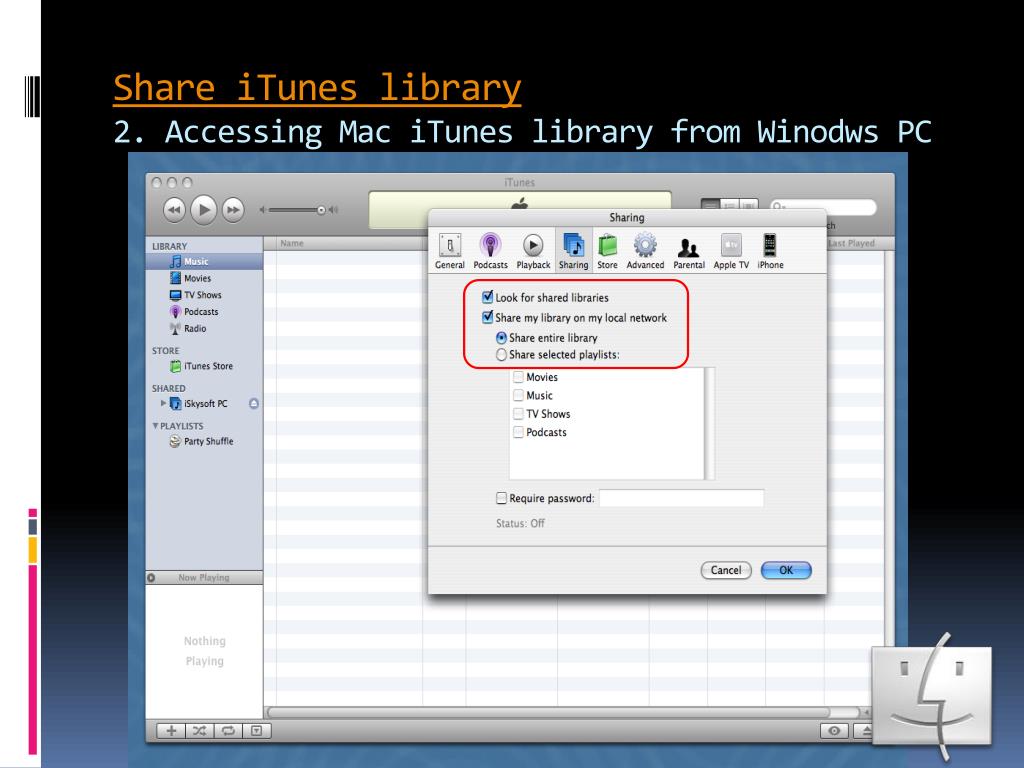This screenshot has height=768, width=1024.
Task: Toggle Look for shared libraries checkbox
Action: [x=487, y=297]
